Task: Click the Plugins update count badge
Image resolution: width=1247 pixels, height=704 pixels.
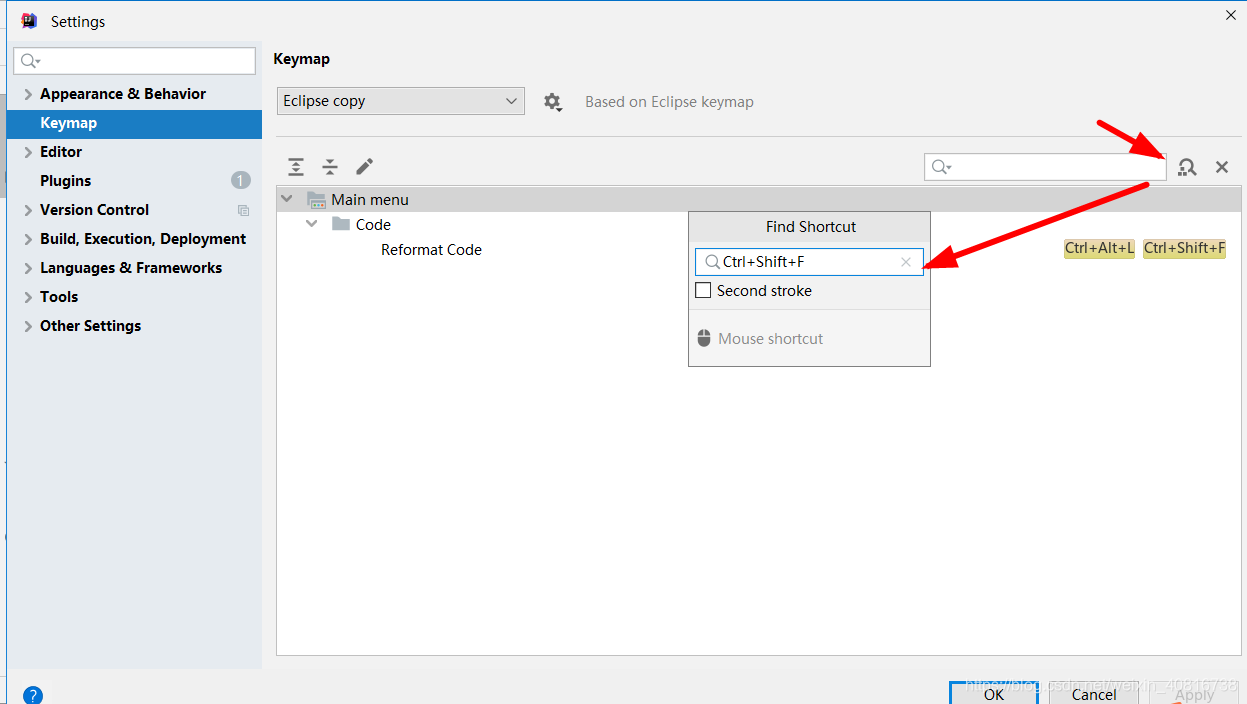Action: [241, 181]
